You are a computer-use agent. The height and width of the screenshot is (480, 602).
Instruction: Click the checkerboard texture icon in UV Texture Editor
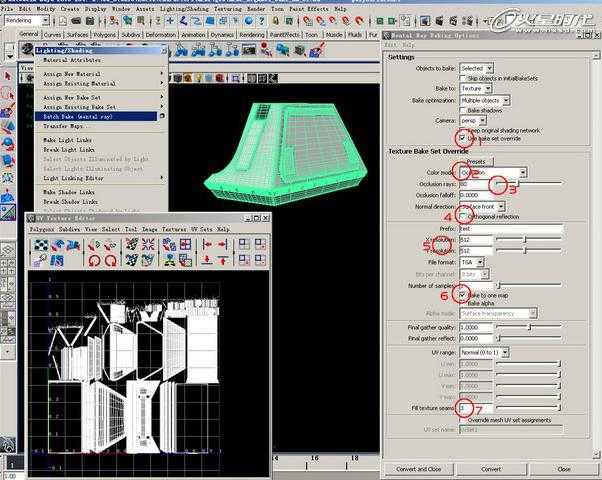click(41, 245)
